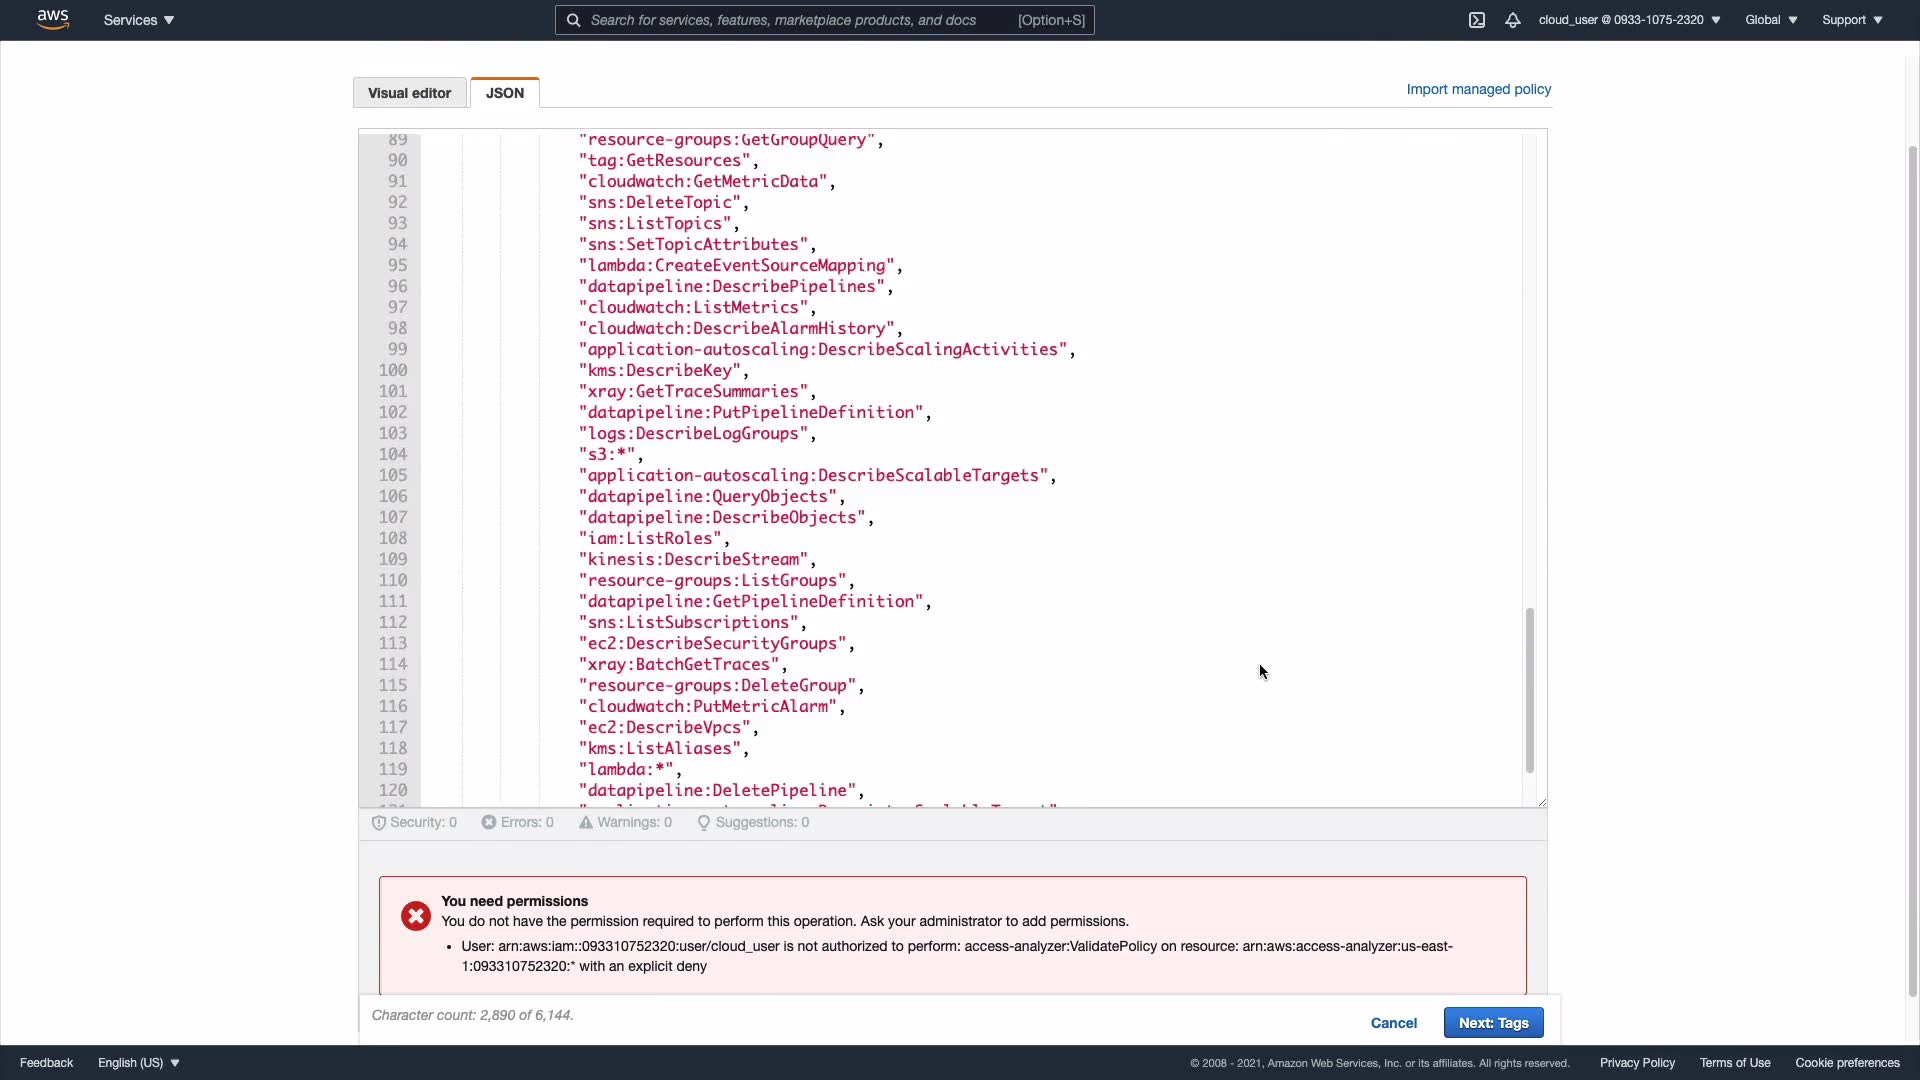The width and height of the screenshot is (1920, 1080).
Task: Expand the Services dropdown menu
Action: pyautogui.click(x=139, y=20)
